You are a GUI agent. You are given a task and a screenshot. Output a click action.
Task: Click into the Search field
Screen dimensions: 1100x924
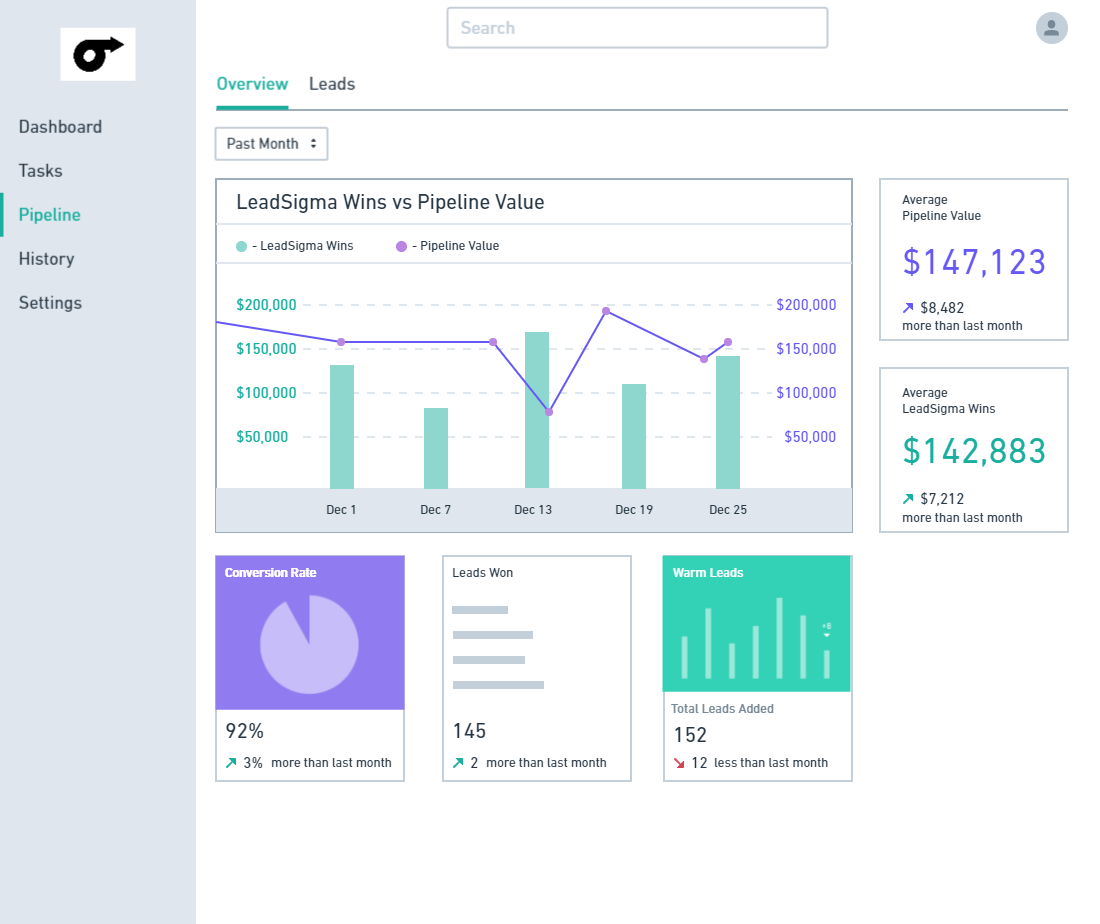pos(637,28)
